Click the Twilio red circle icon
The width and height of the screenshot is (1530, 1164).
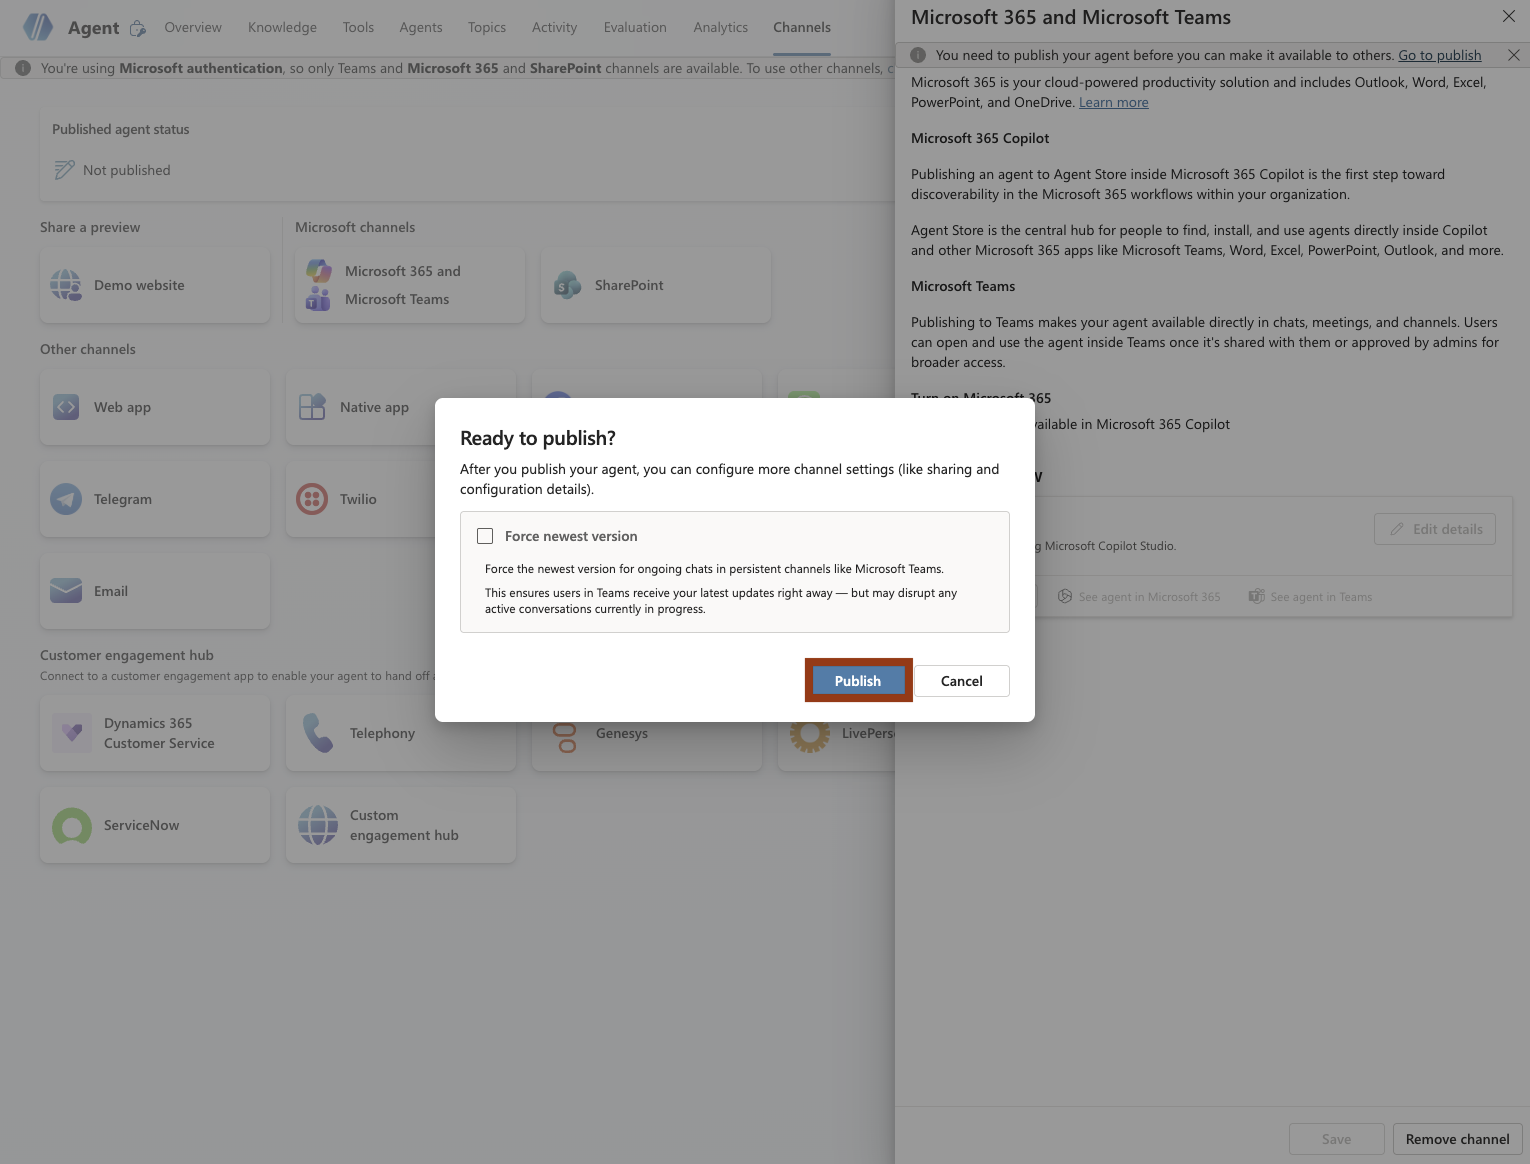tap(312, 499)
